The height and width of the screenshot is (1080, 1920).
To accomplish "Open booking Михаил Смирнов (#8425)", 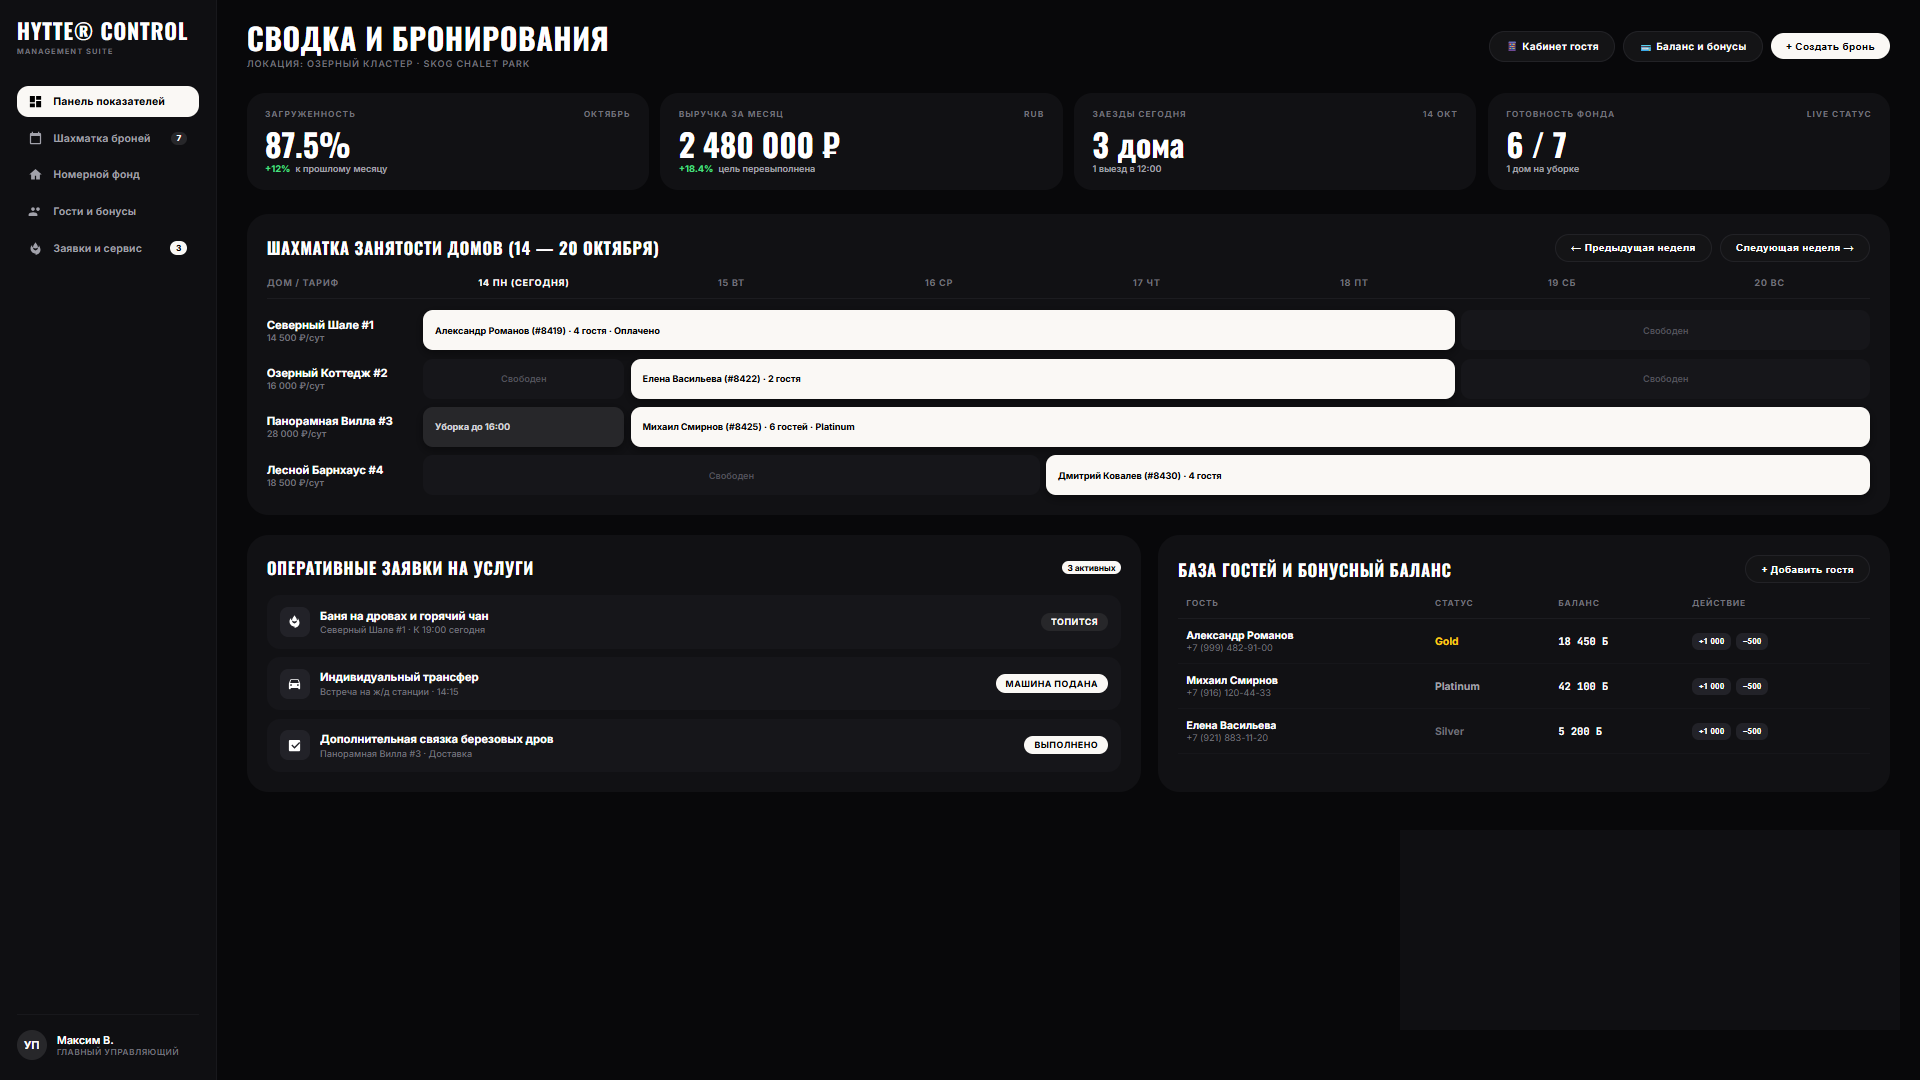I will pos(1250,427).
